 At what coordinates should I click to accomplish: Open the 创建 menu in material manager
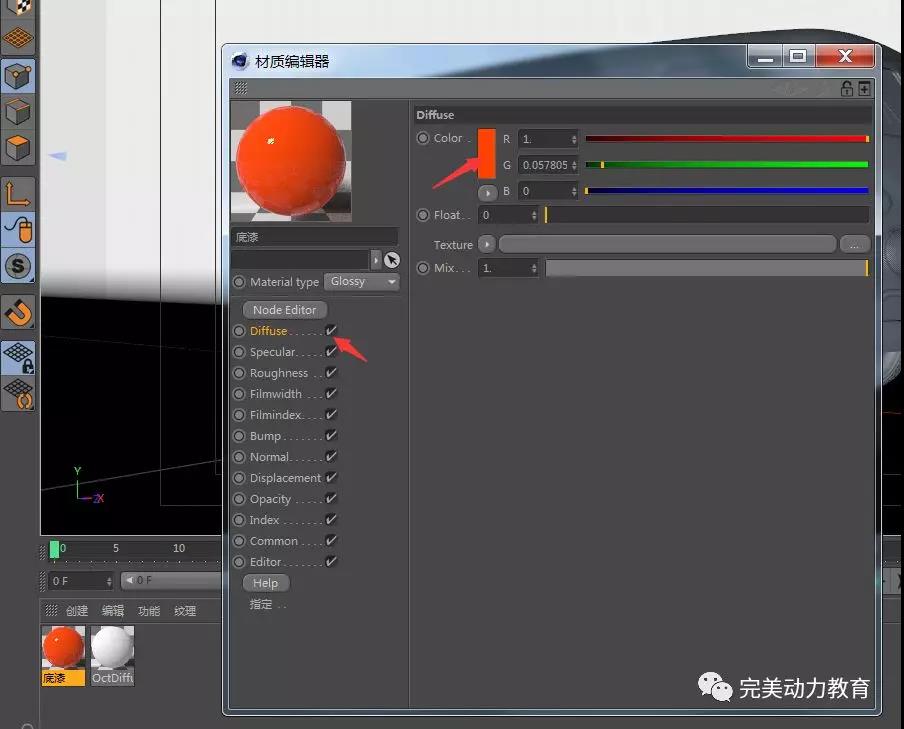[x=77, y=611]
